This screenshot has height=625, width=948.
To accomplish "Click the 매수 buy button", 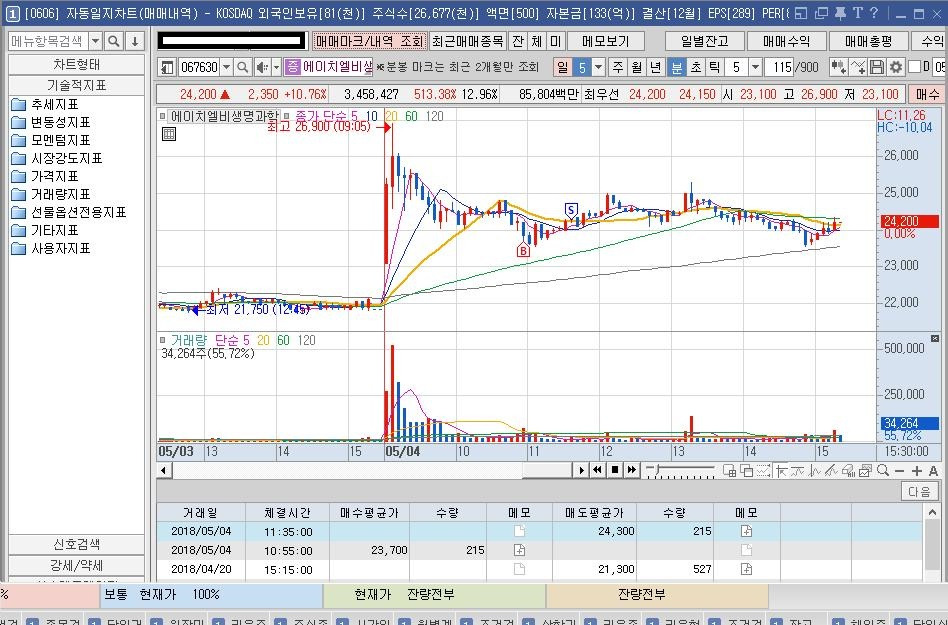I will 927,94.
